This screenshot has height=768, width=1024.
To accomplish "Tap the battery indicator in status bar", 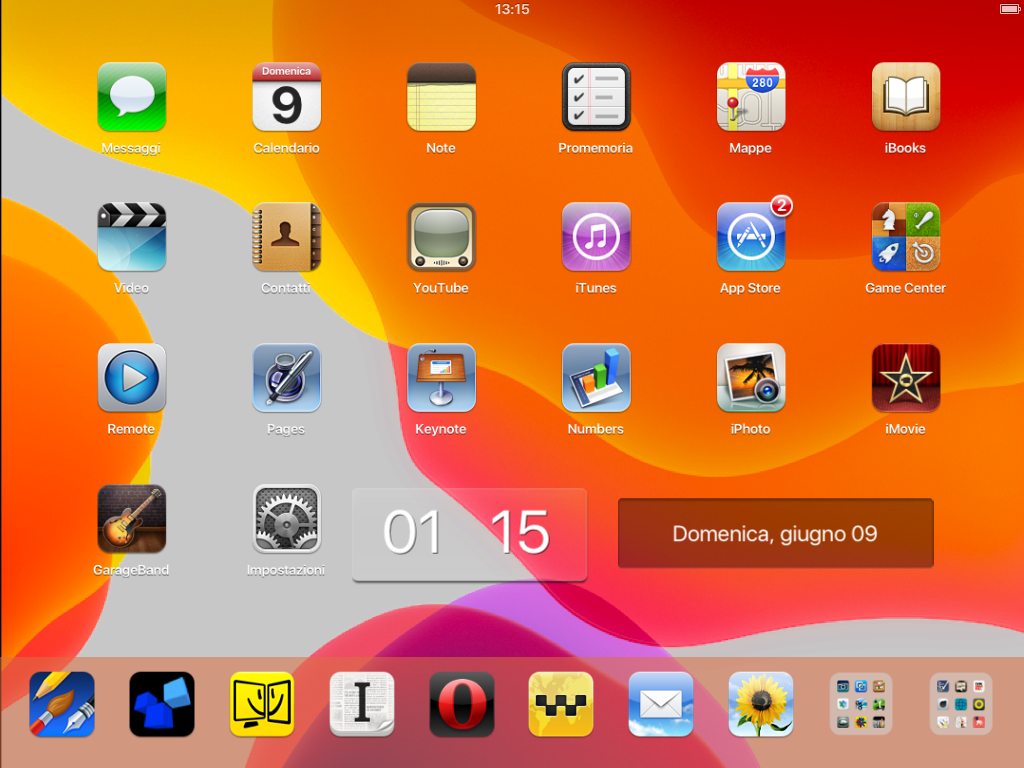I will click(x=1010, y=9).
